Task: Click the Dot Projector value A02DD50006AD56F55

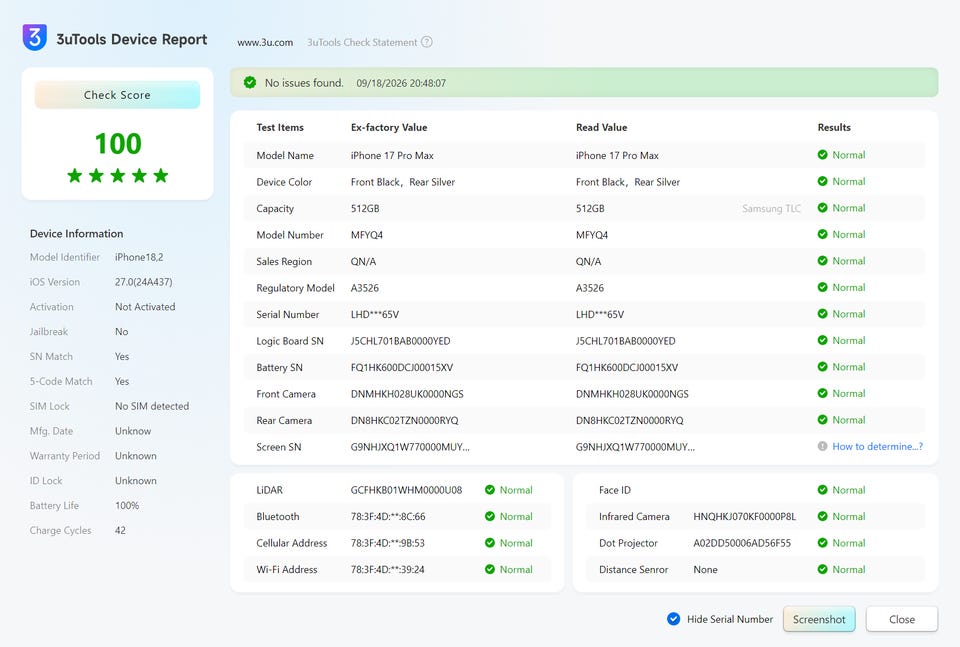Action: (x=742, y=543)
